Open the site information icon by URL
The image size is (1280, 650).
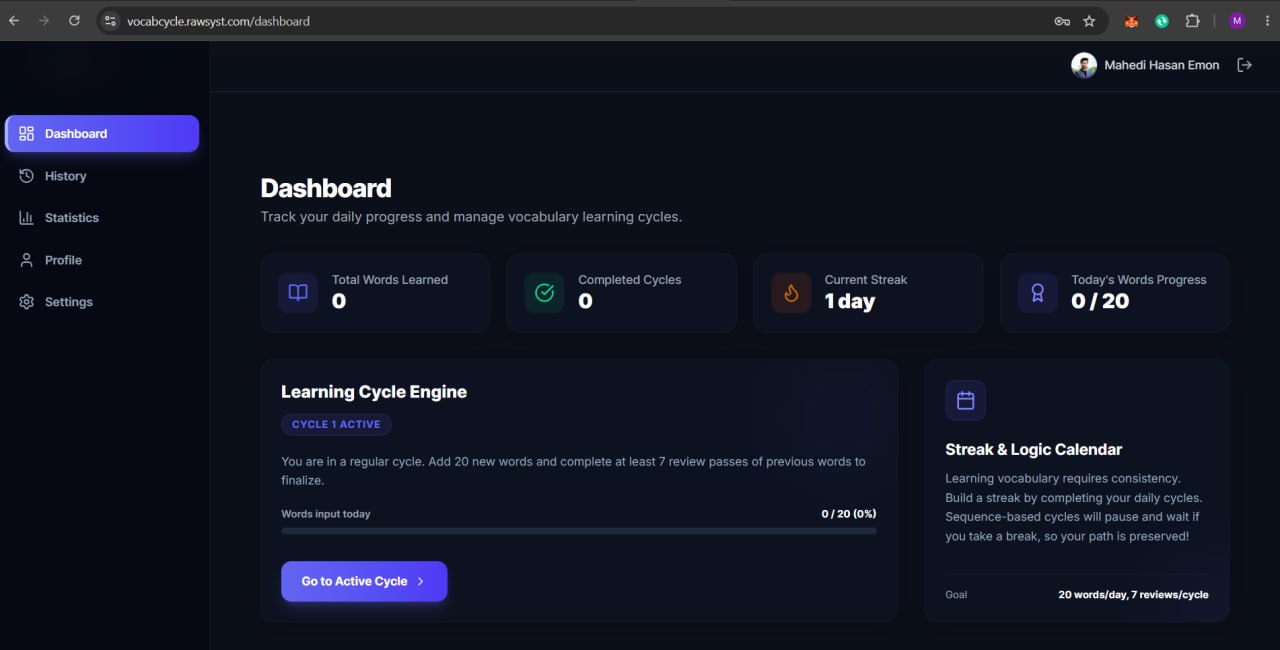(110, 21)
